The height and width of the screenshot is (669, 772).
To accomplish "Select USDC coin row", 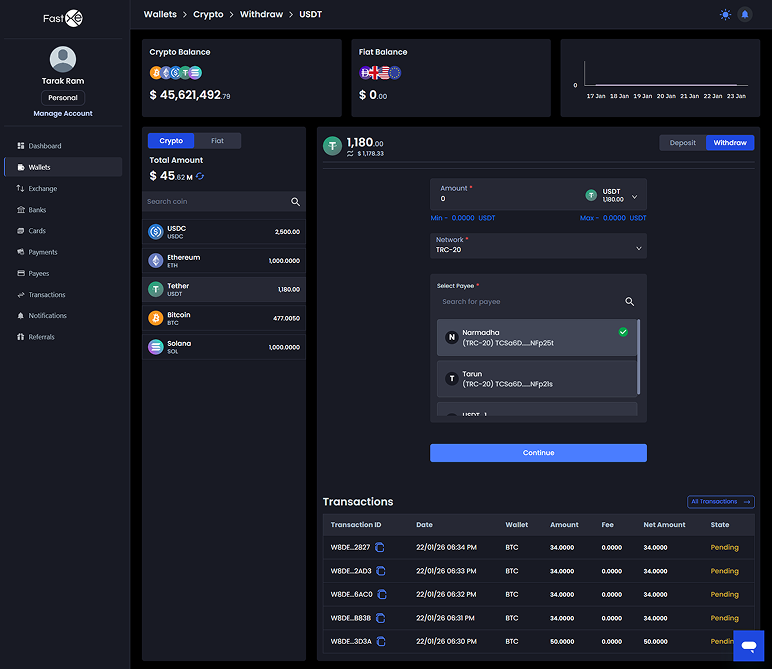I will point(224,231).
